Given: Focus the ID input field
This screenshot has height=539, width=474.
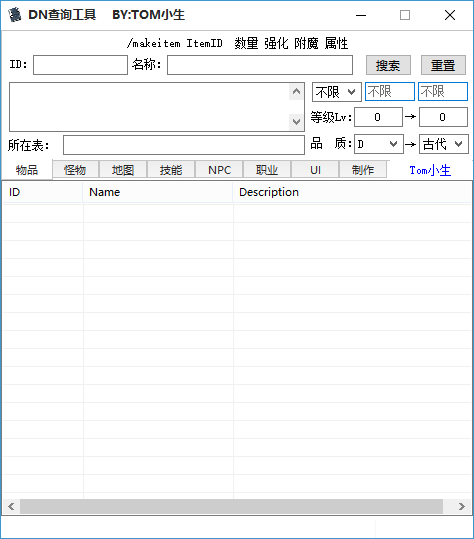Looking at the screenshot, I should coord(80,65).
